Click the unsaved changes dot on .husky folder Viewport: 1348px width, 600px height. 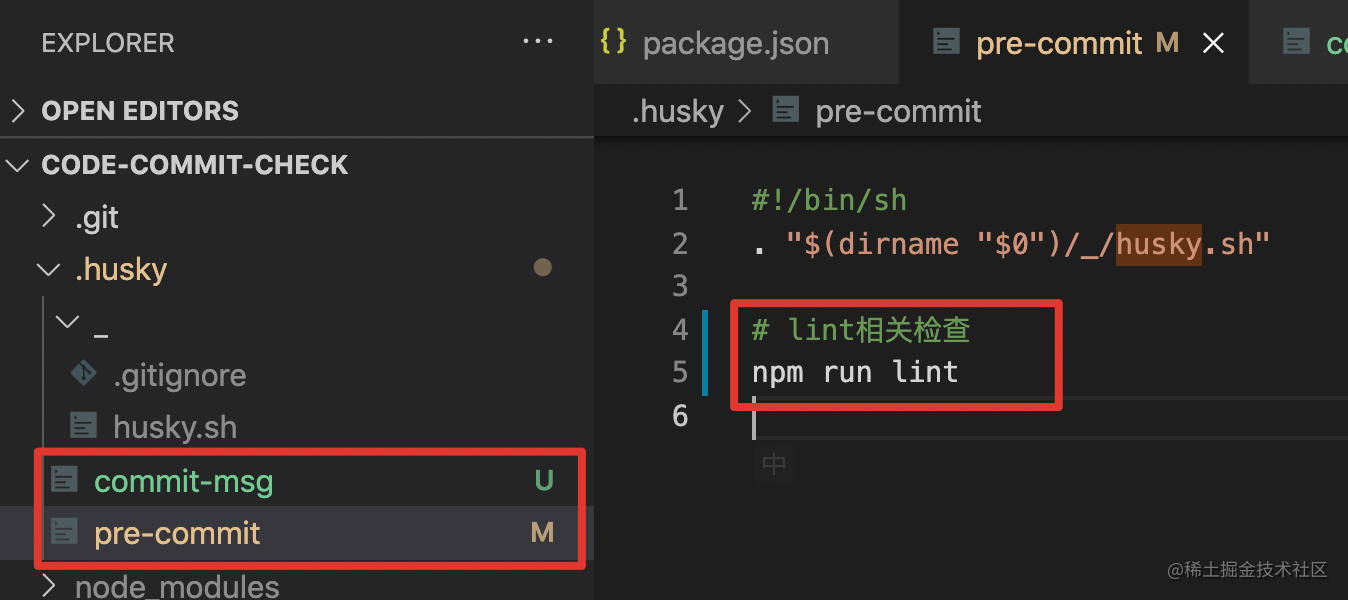tap(542, 269)
